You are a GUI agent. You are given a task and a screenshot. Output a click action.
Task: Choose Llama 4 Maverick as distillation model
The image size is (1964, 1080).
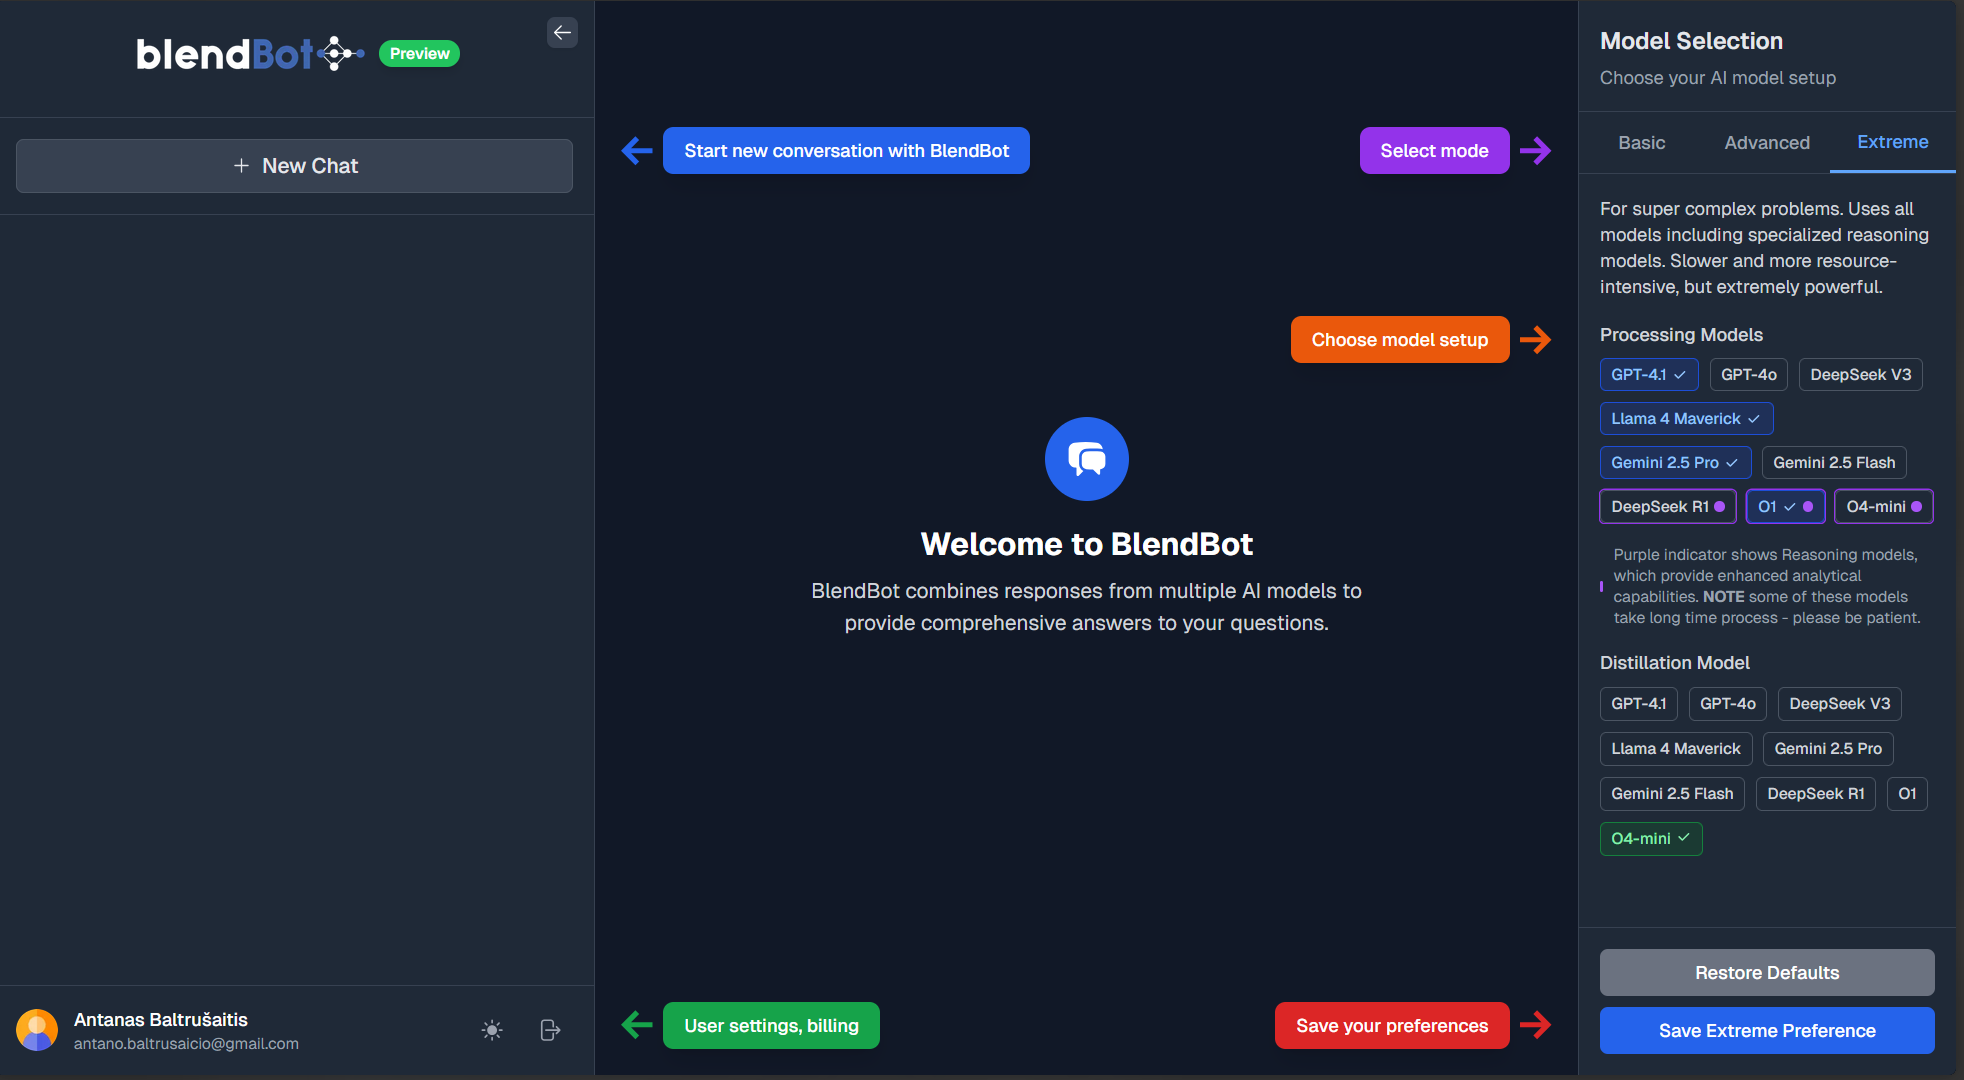tap(1676, 749)
